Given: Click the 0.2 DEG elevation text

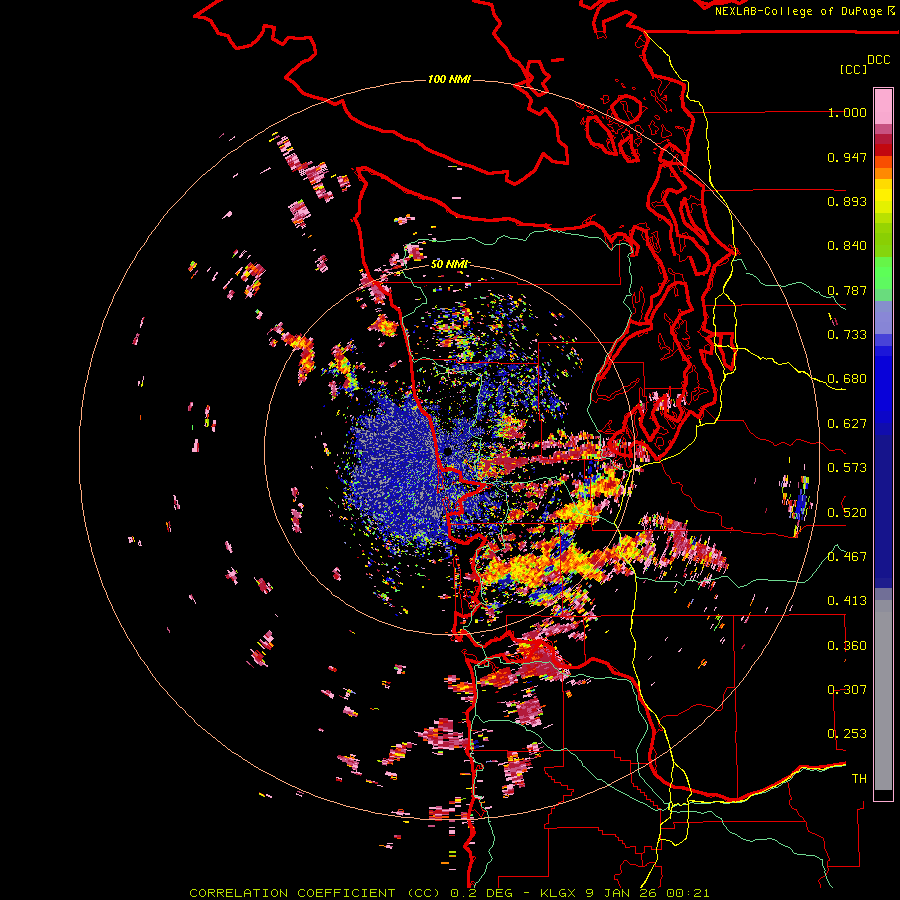Looking at the screenshot, I should click(x=481, y=893).
